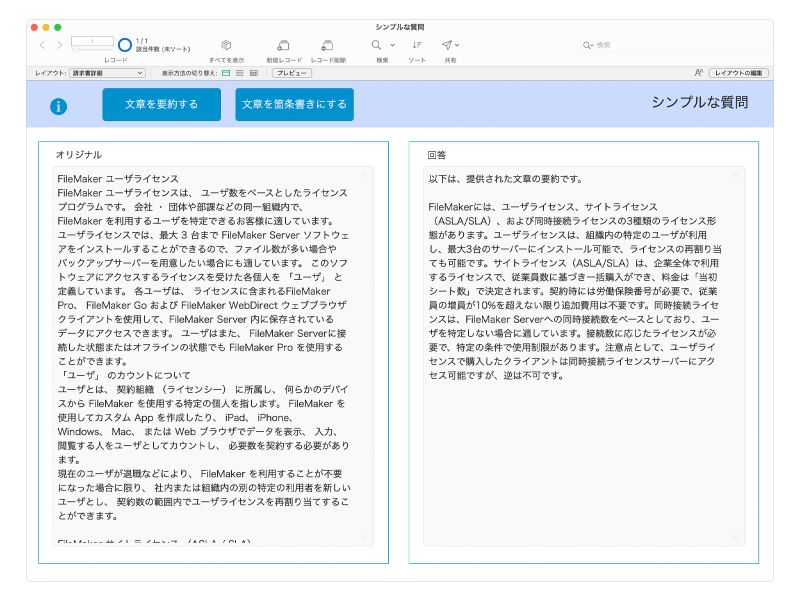The width and height of the screenshot is (800, 602).
Task: Click the summarize text (文章を要約する) button
Action: [161, 104]
